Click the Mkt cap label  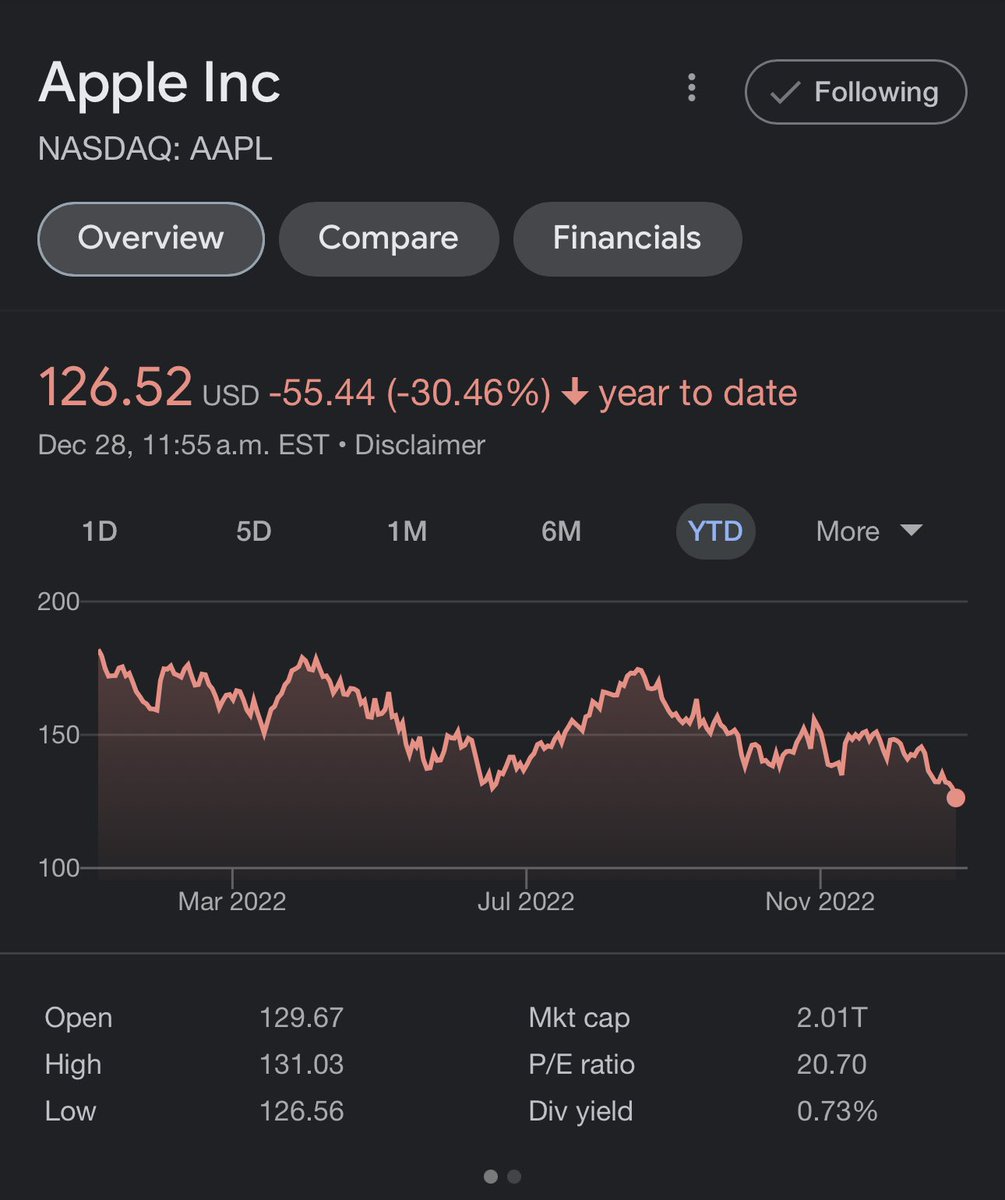point(579,1018)
